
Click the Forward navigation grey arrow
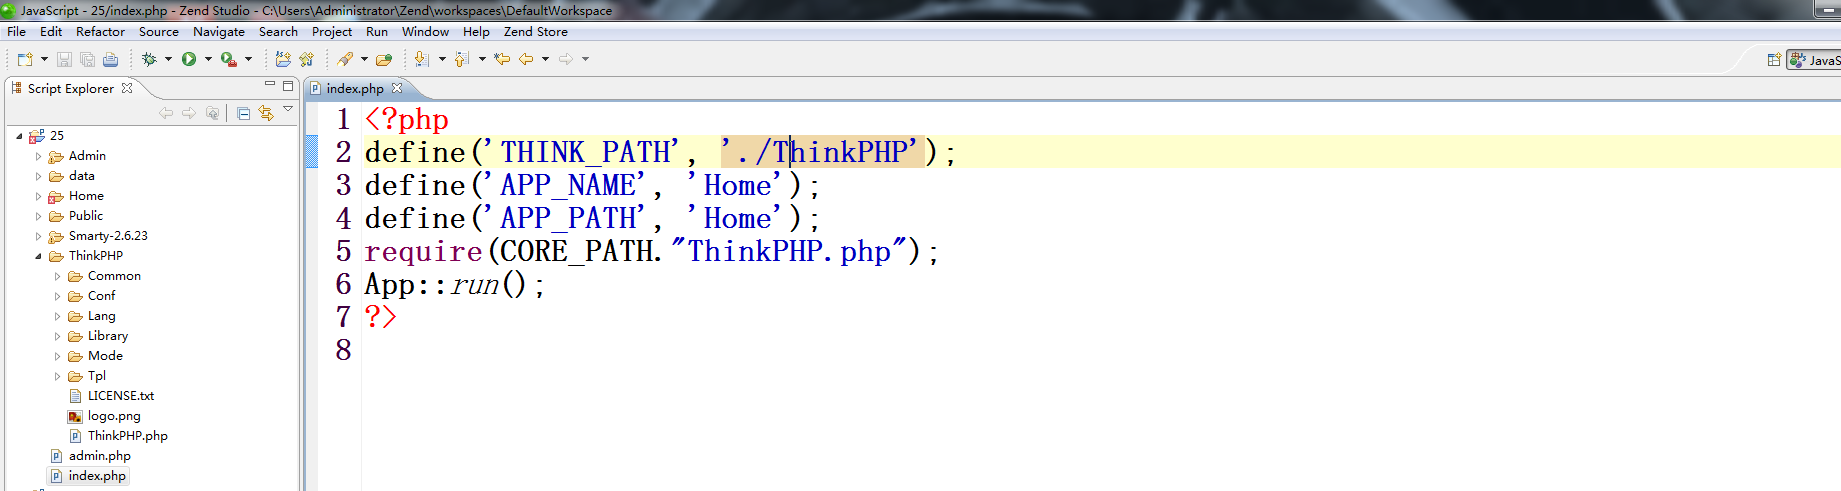coord(566,59)
